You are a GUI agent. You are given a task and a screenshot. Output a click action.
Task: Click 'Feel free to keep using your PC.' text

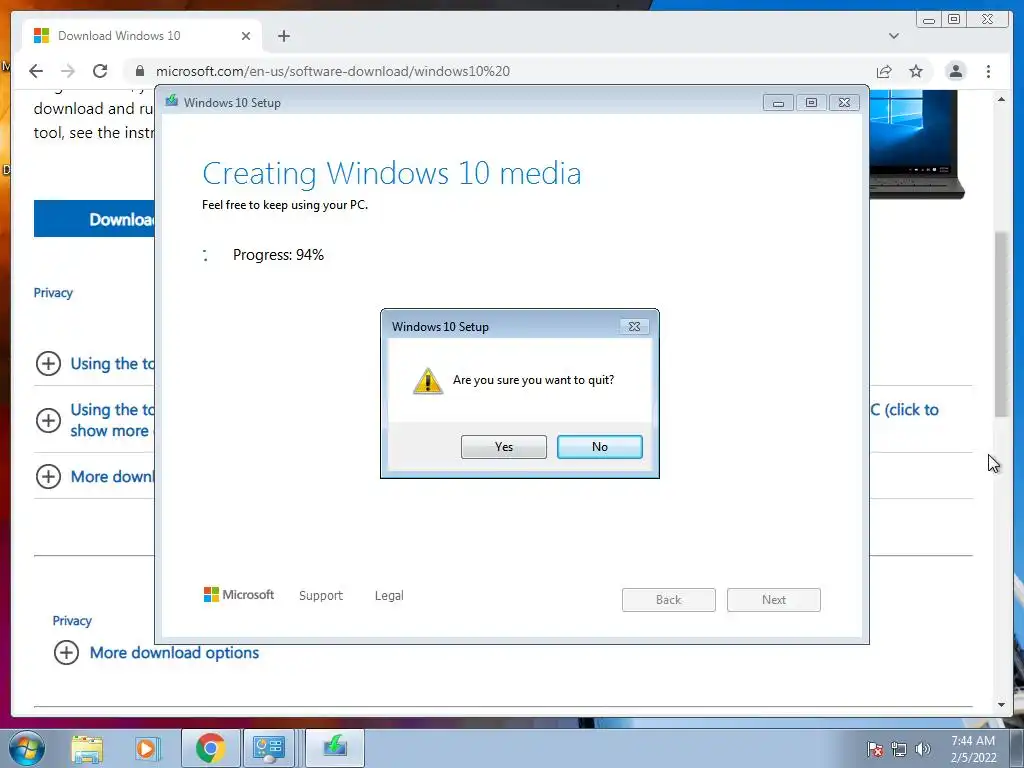(x=285, y=205)
